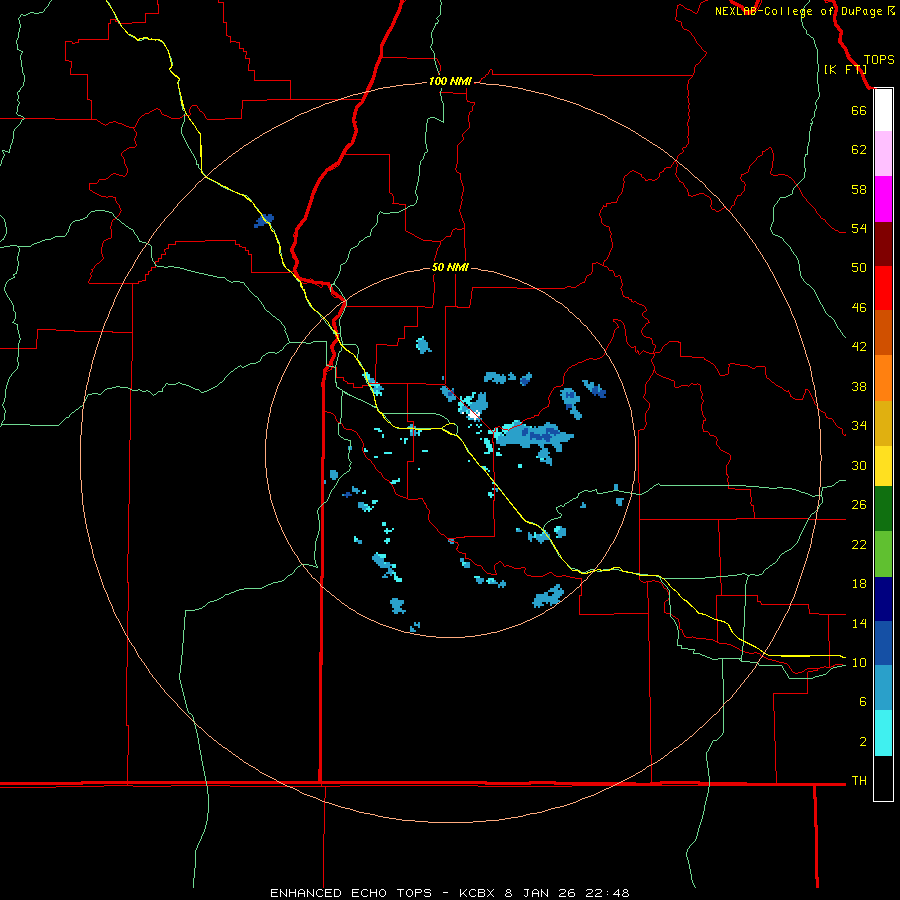The width and height of the screenshot is (900, 900).
Task: Click the legend value "62"
Action: coord(859,150)
